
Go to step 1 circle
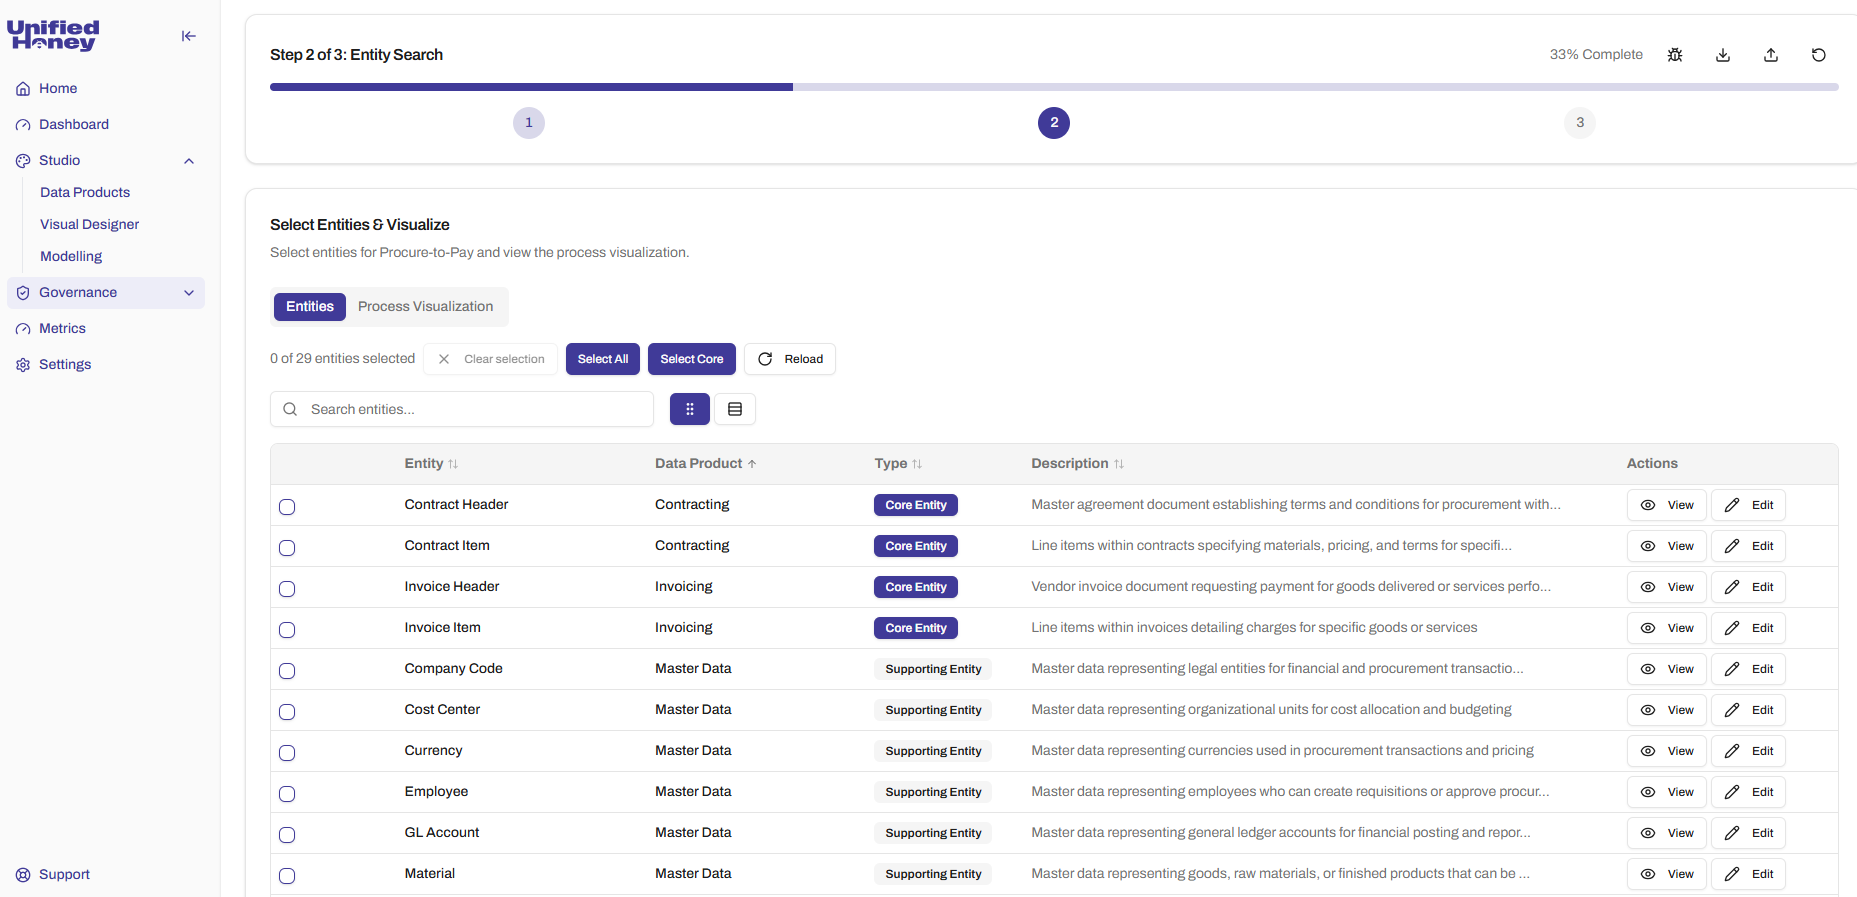529,123
